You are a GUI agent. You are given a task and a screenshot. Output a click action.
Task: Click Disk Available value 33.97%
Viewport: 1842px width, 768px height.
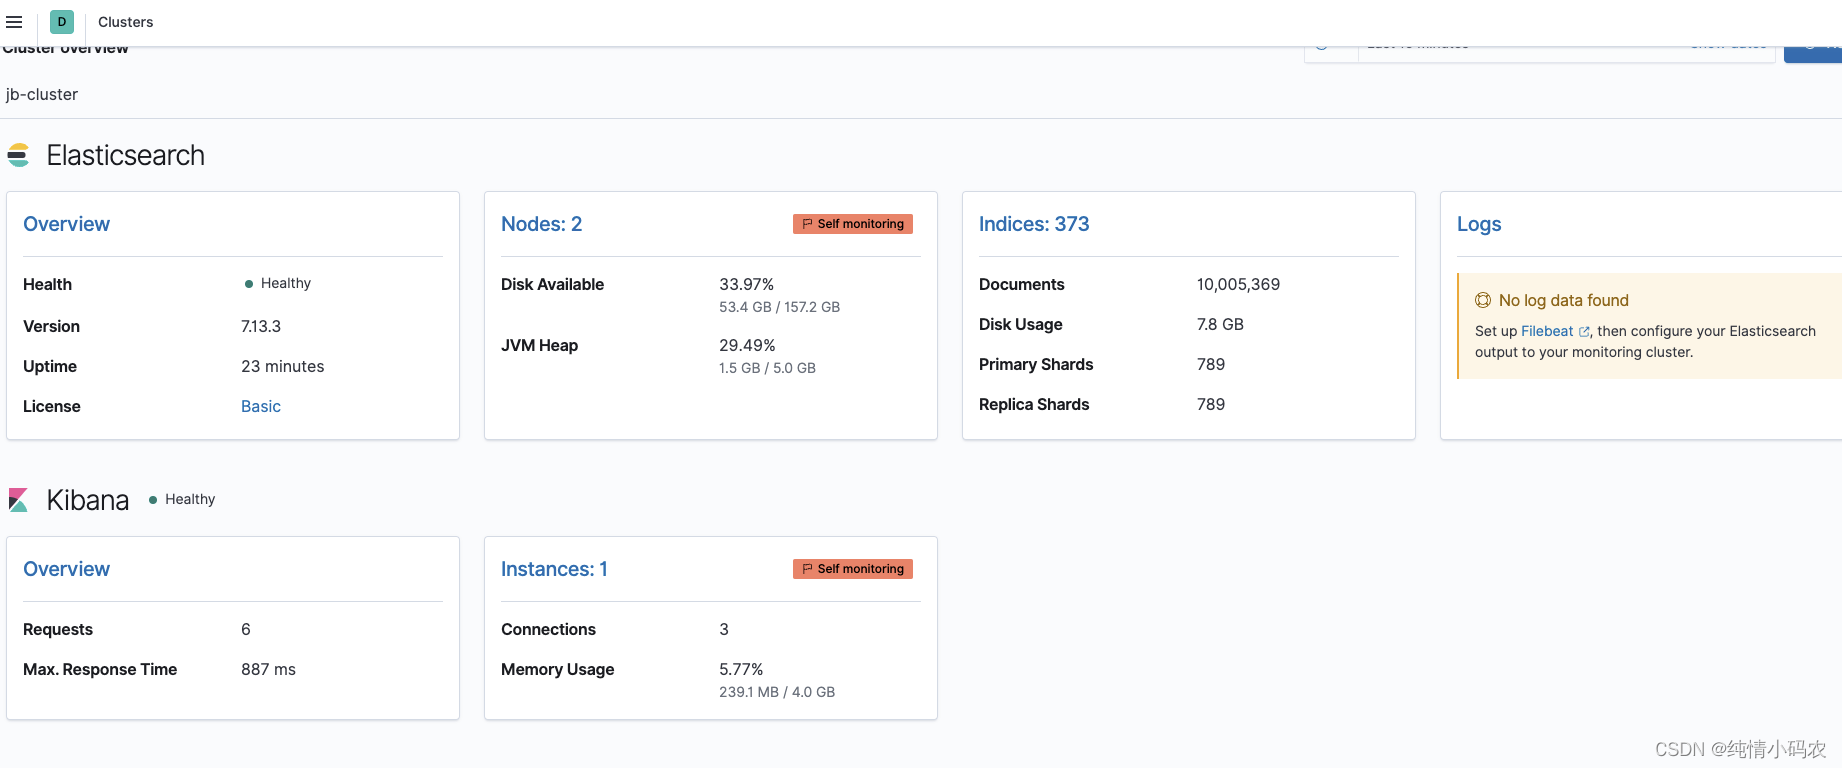point(746,284)
